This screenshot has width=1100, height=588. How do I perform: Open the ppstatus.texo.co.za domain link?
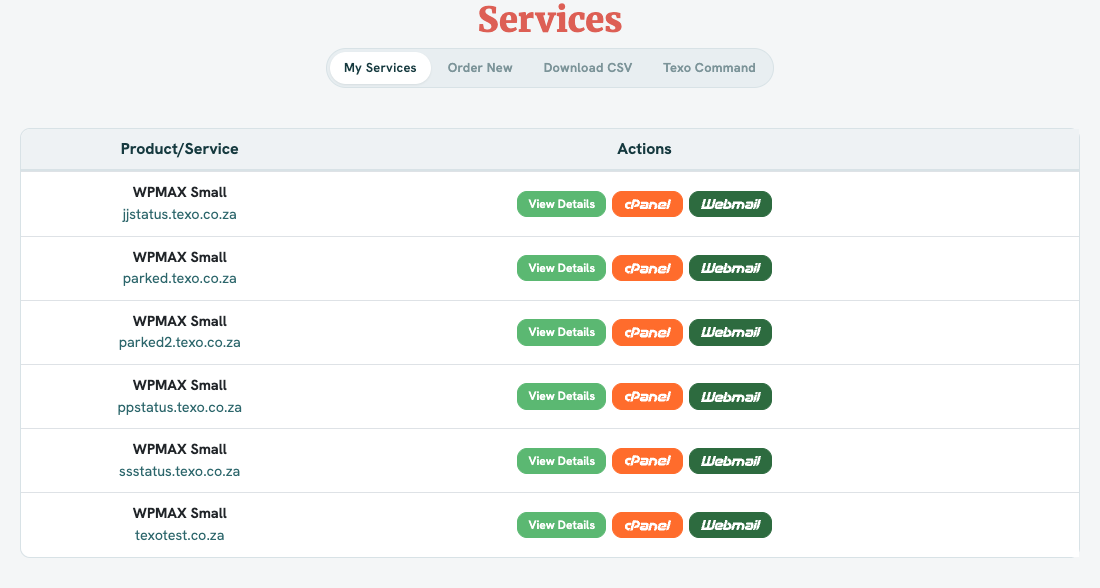coord(180,407)
